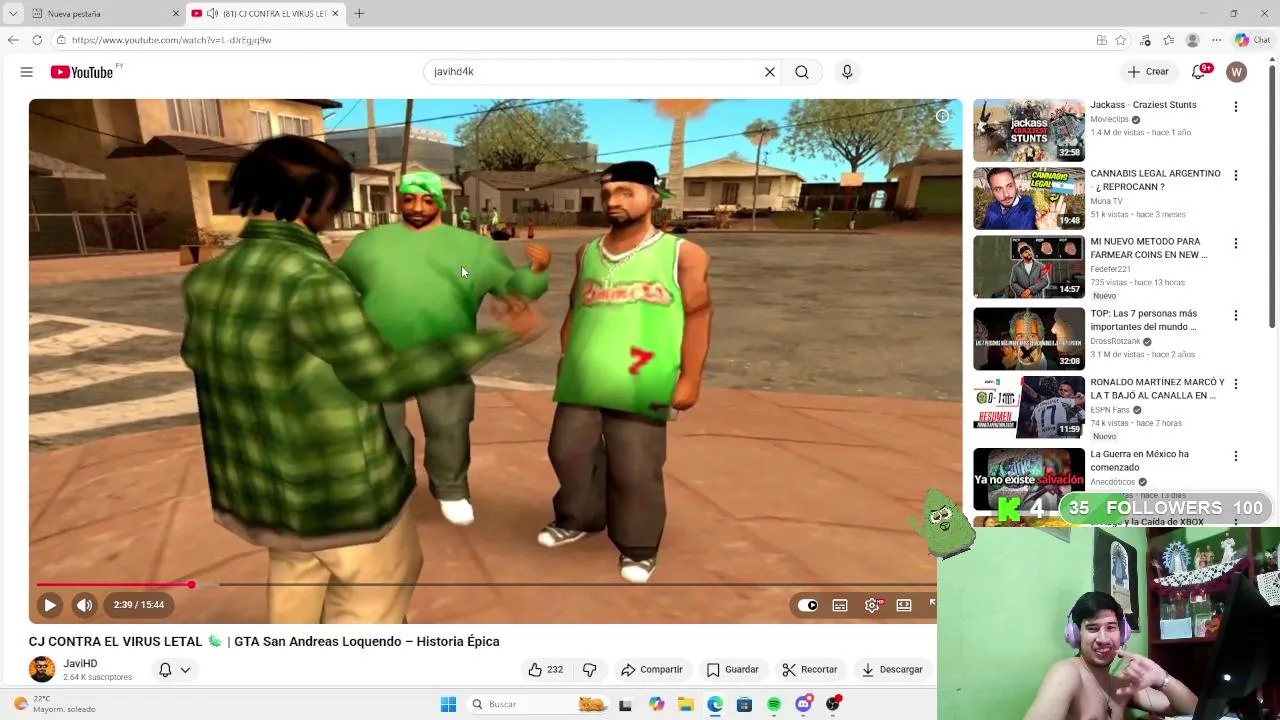Open Microsoft Store from the taskbar
Screen dimensions: 1280x720
pyautogui.click(x=744, y=704)
